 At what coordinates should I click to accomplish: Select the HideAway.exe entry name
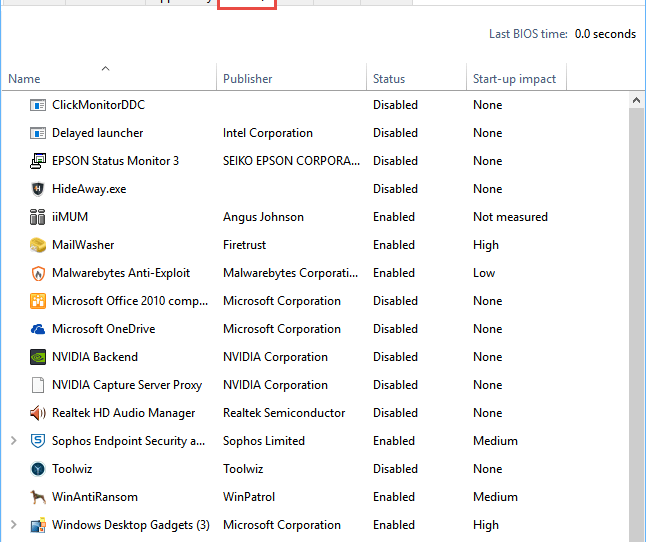(89, 189)
